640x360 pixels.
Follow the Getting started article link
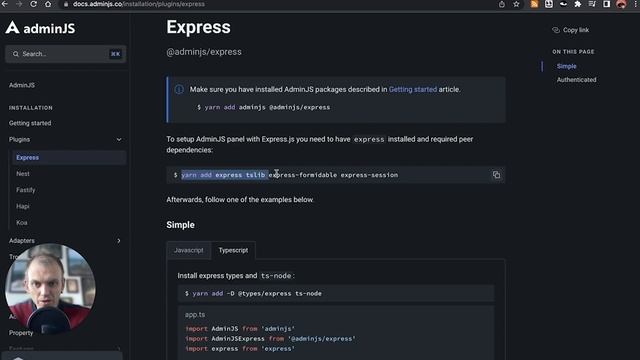click(413, 89)
